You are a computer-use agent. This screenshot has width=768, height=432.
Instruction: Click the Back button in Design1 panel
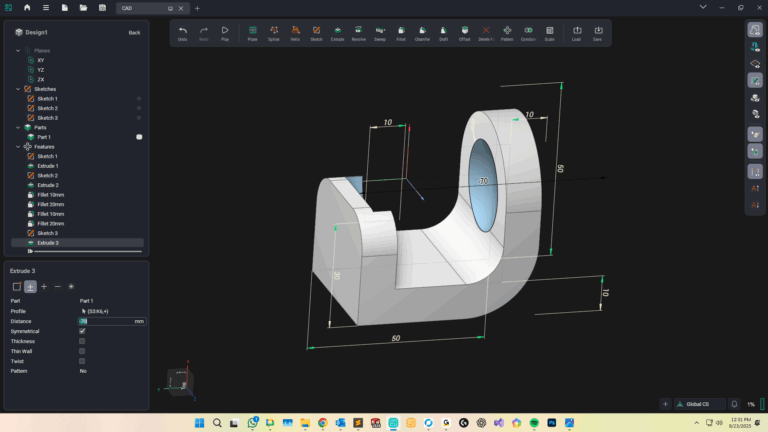click(x=134, y=32)
